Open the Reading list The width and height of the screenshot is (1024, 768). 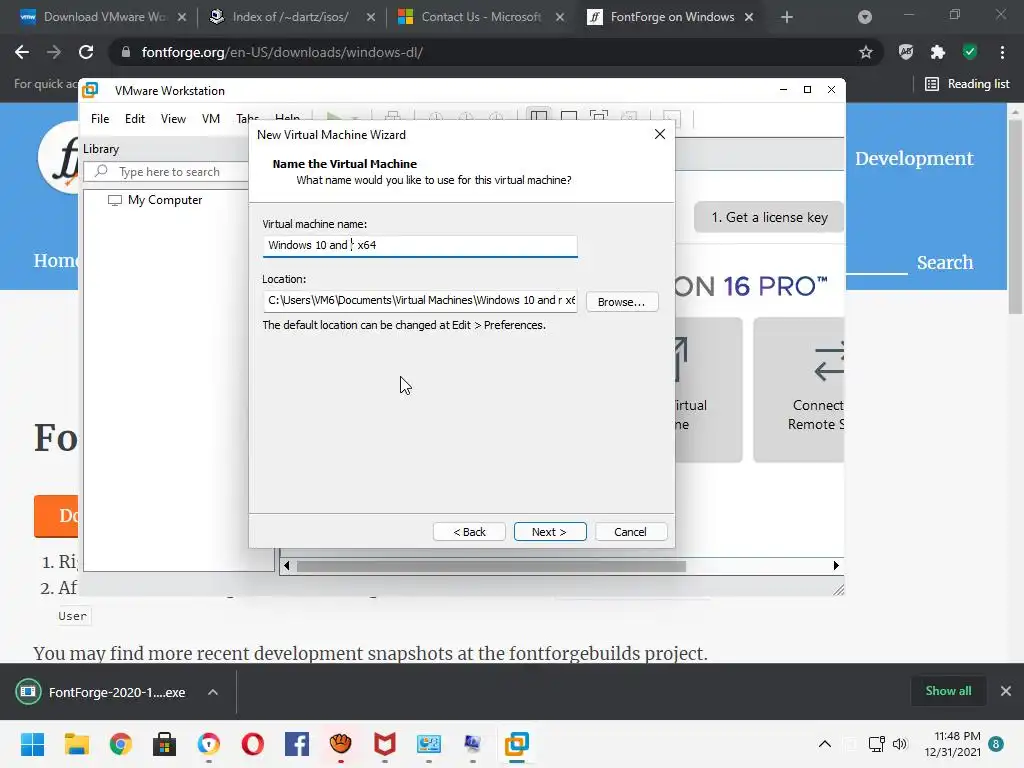click(967, 84)
